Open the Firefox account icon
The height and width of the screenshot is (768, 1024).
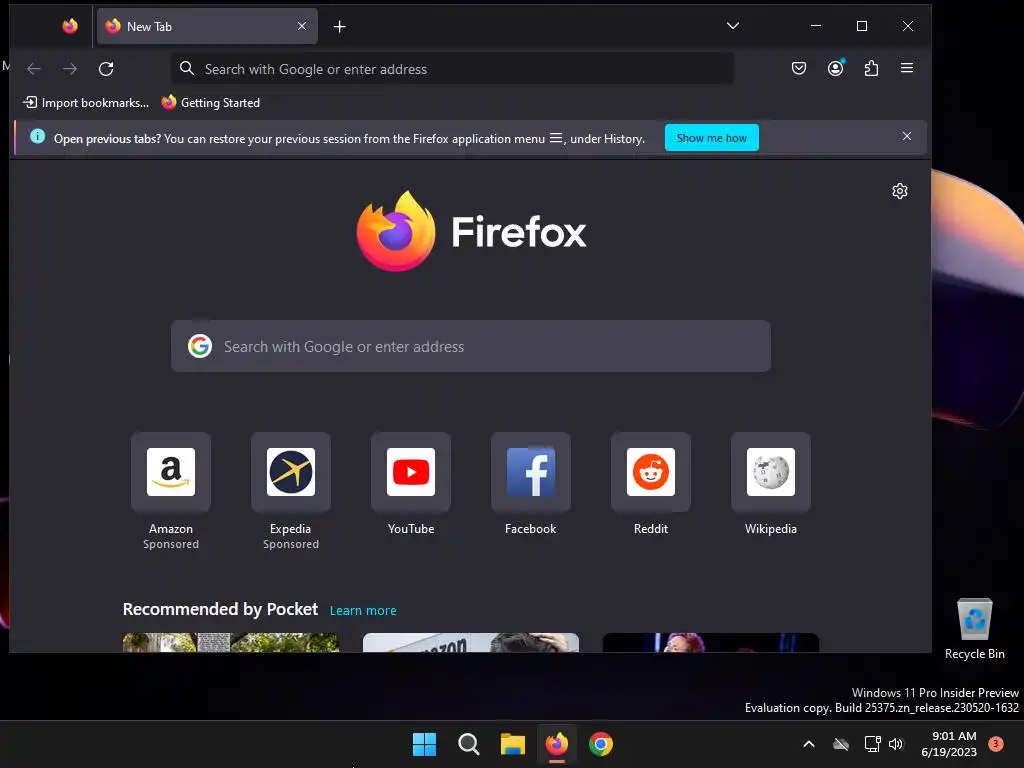(835, 68)
